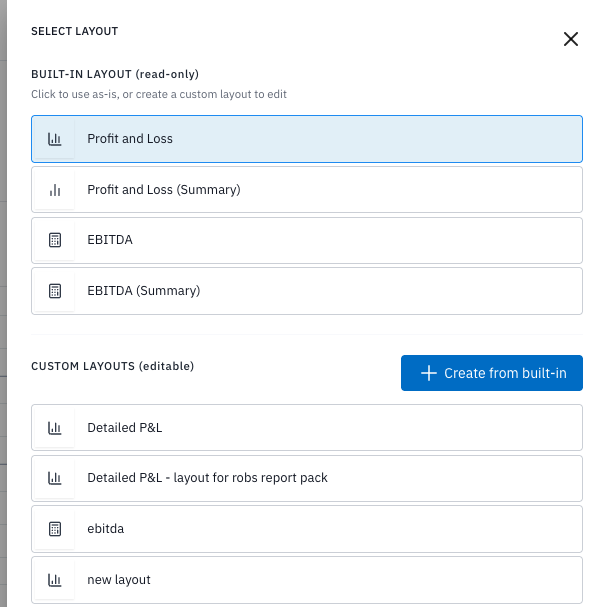Click the calculator icon beside EBITDA
Image resolution: width=602 pixels, height=607 pixels.
coord(55,240)
